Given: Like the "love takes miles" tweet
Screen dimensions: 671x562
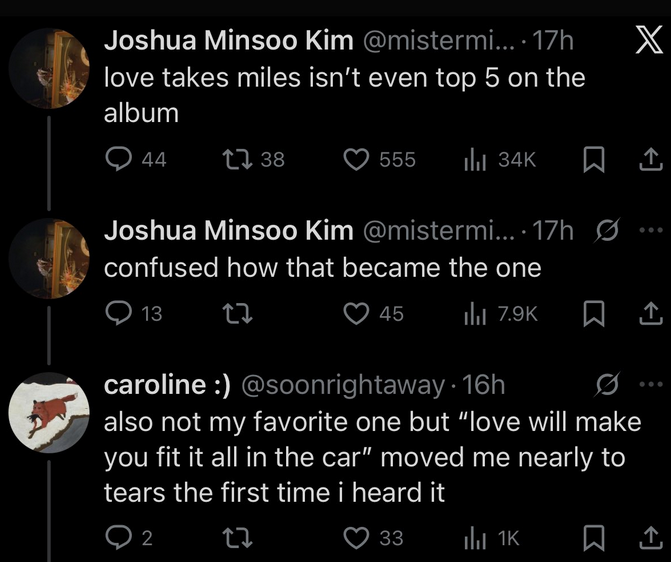Looking at the screenshot, I should pos(357,160).
